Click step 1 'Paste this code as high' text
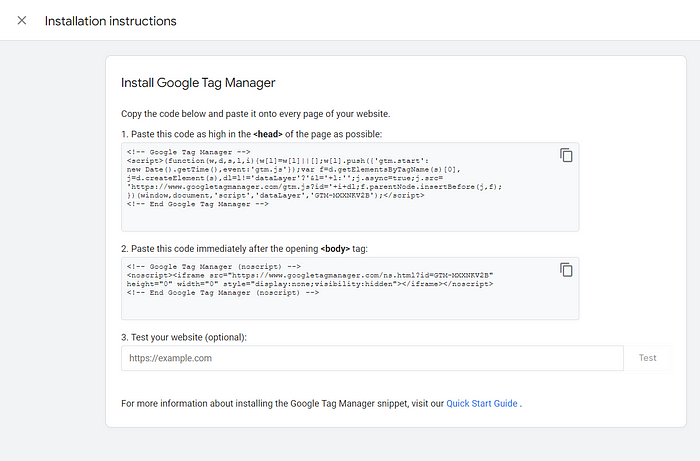The width and height of the screenshot is (700, 461). 178,134
